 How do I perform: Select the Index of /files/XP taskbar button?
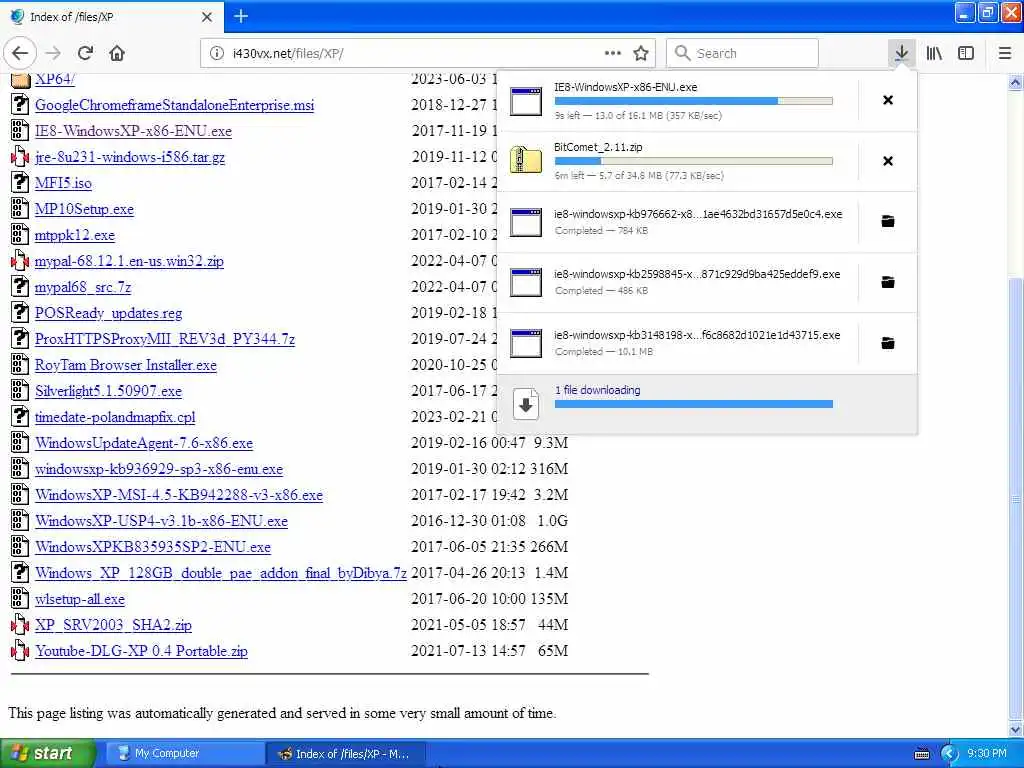[345, 754]
